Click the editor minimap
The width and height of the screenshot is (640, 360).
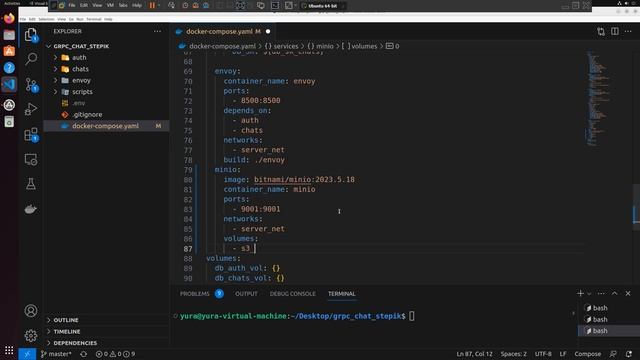click(598, 98)
